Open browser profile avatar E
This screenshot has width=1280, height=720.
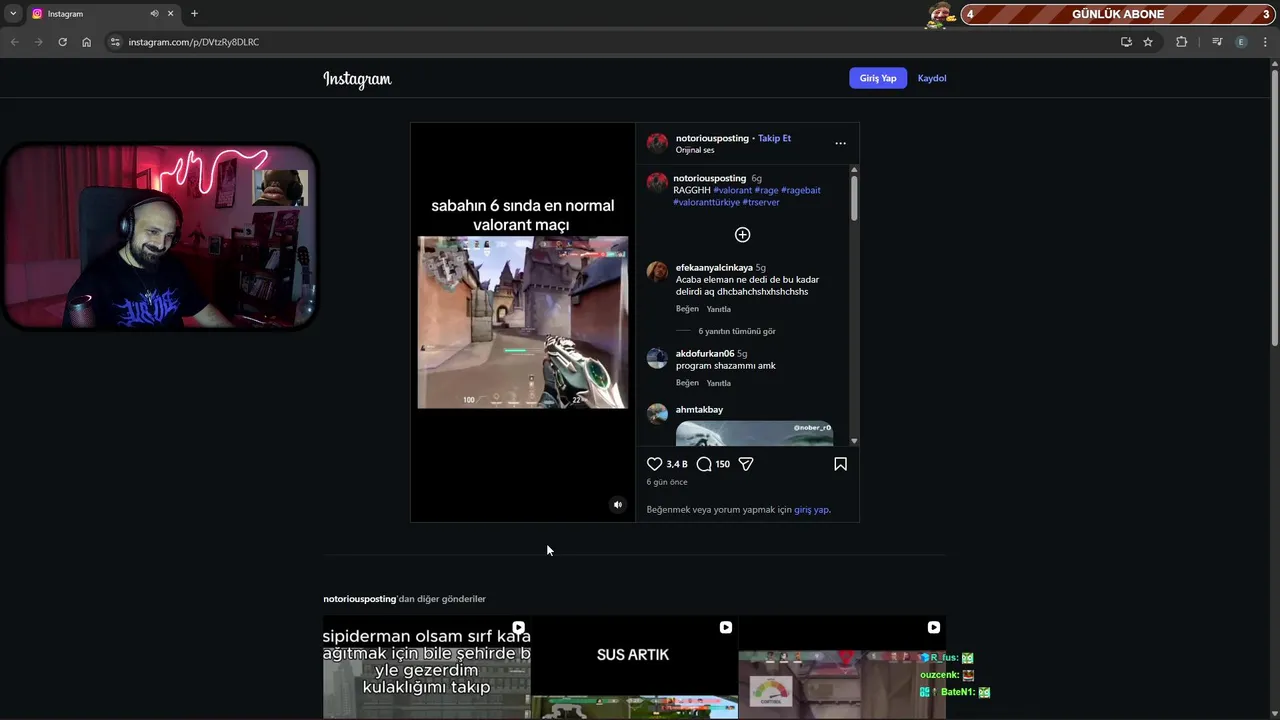pos(1241,42)
